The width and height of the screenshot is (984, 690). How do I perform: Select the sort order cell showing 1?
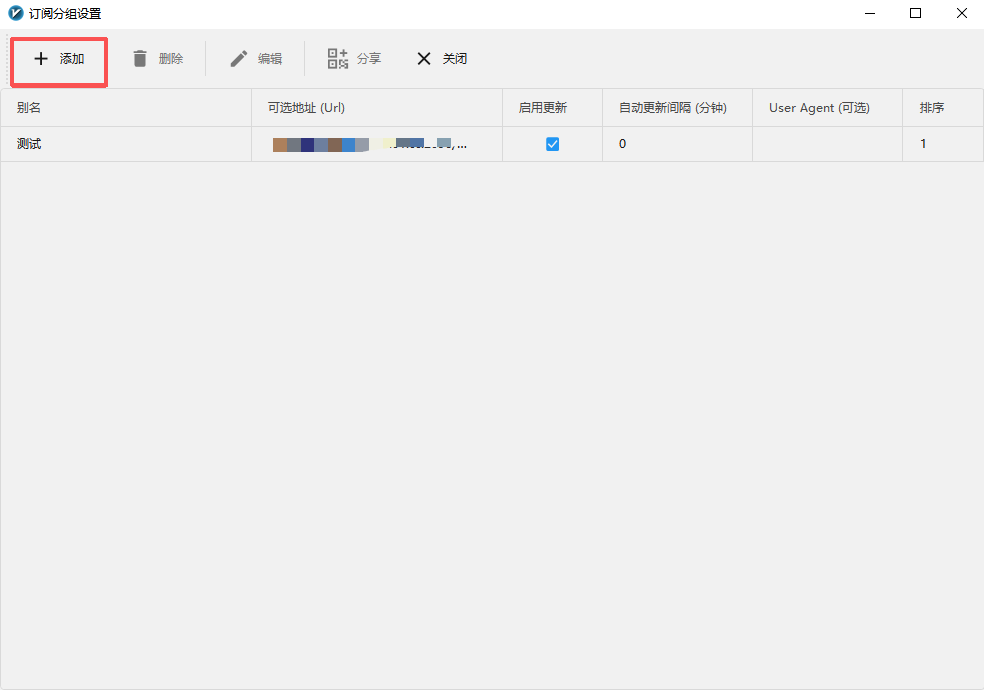pyautogui.click(x=923, y=144)
